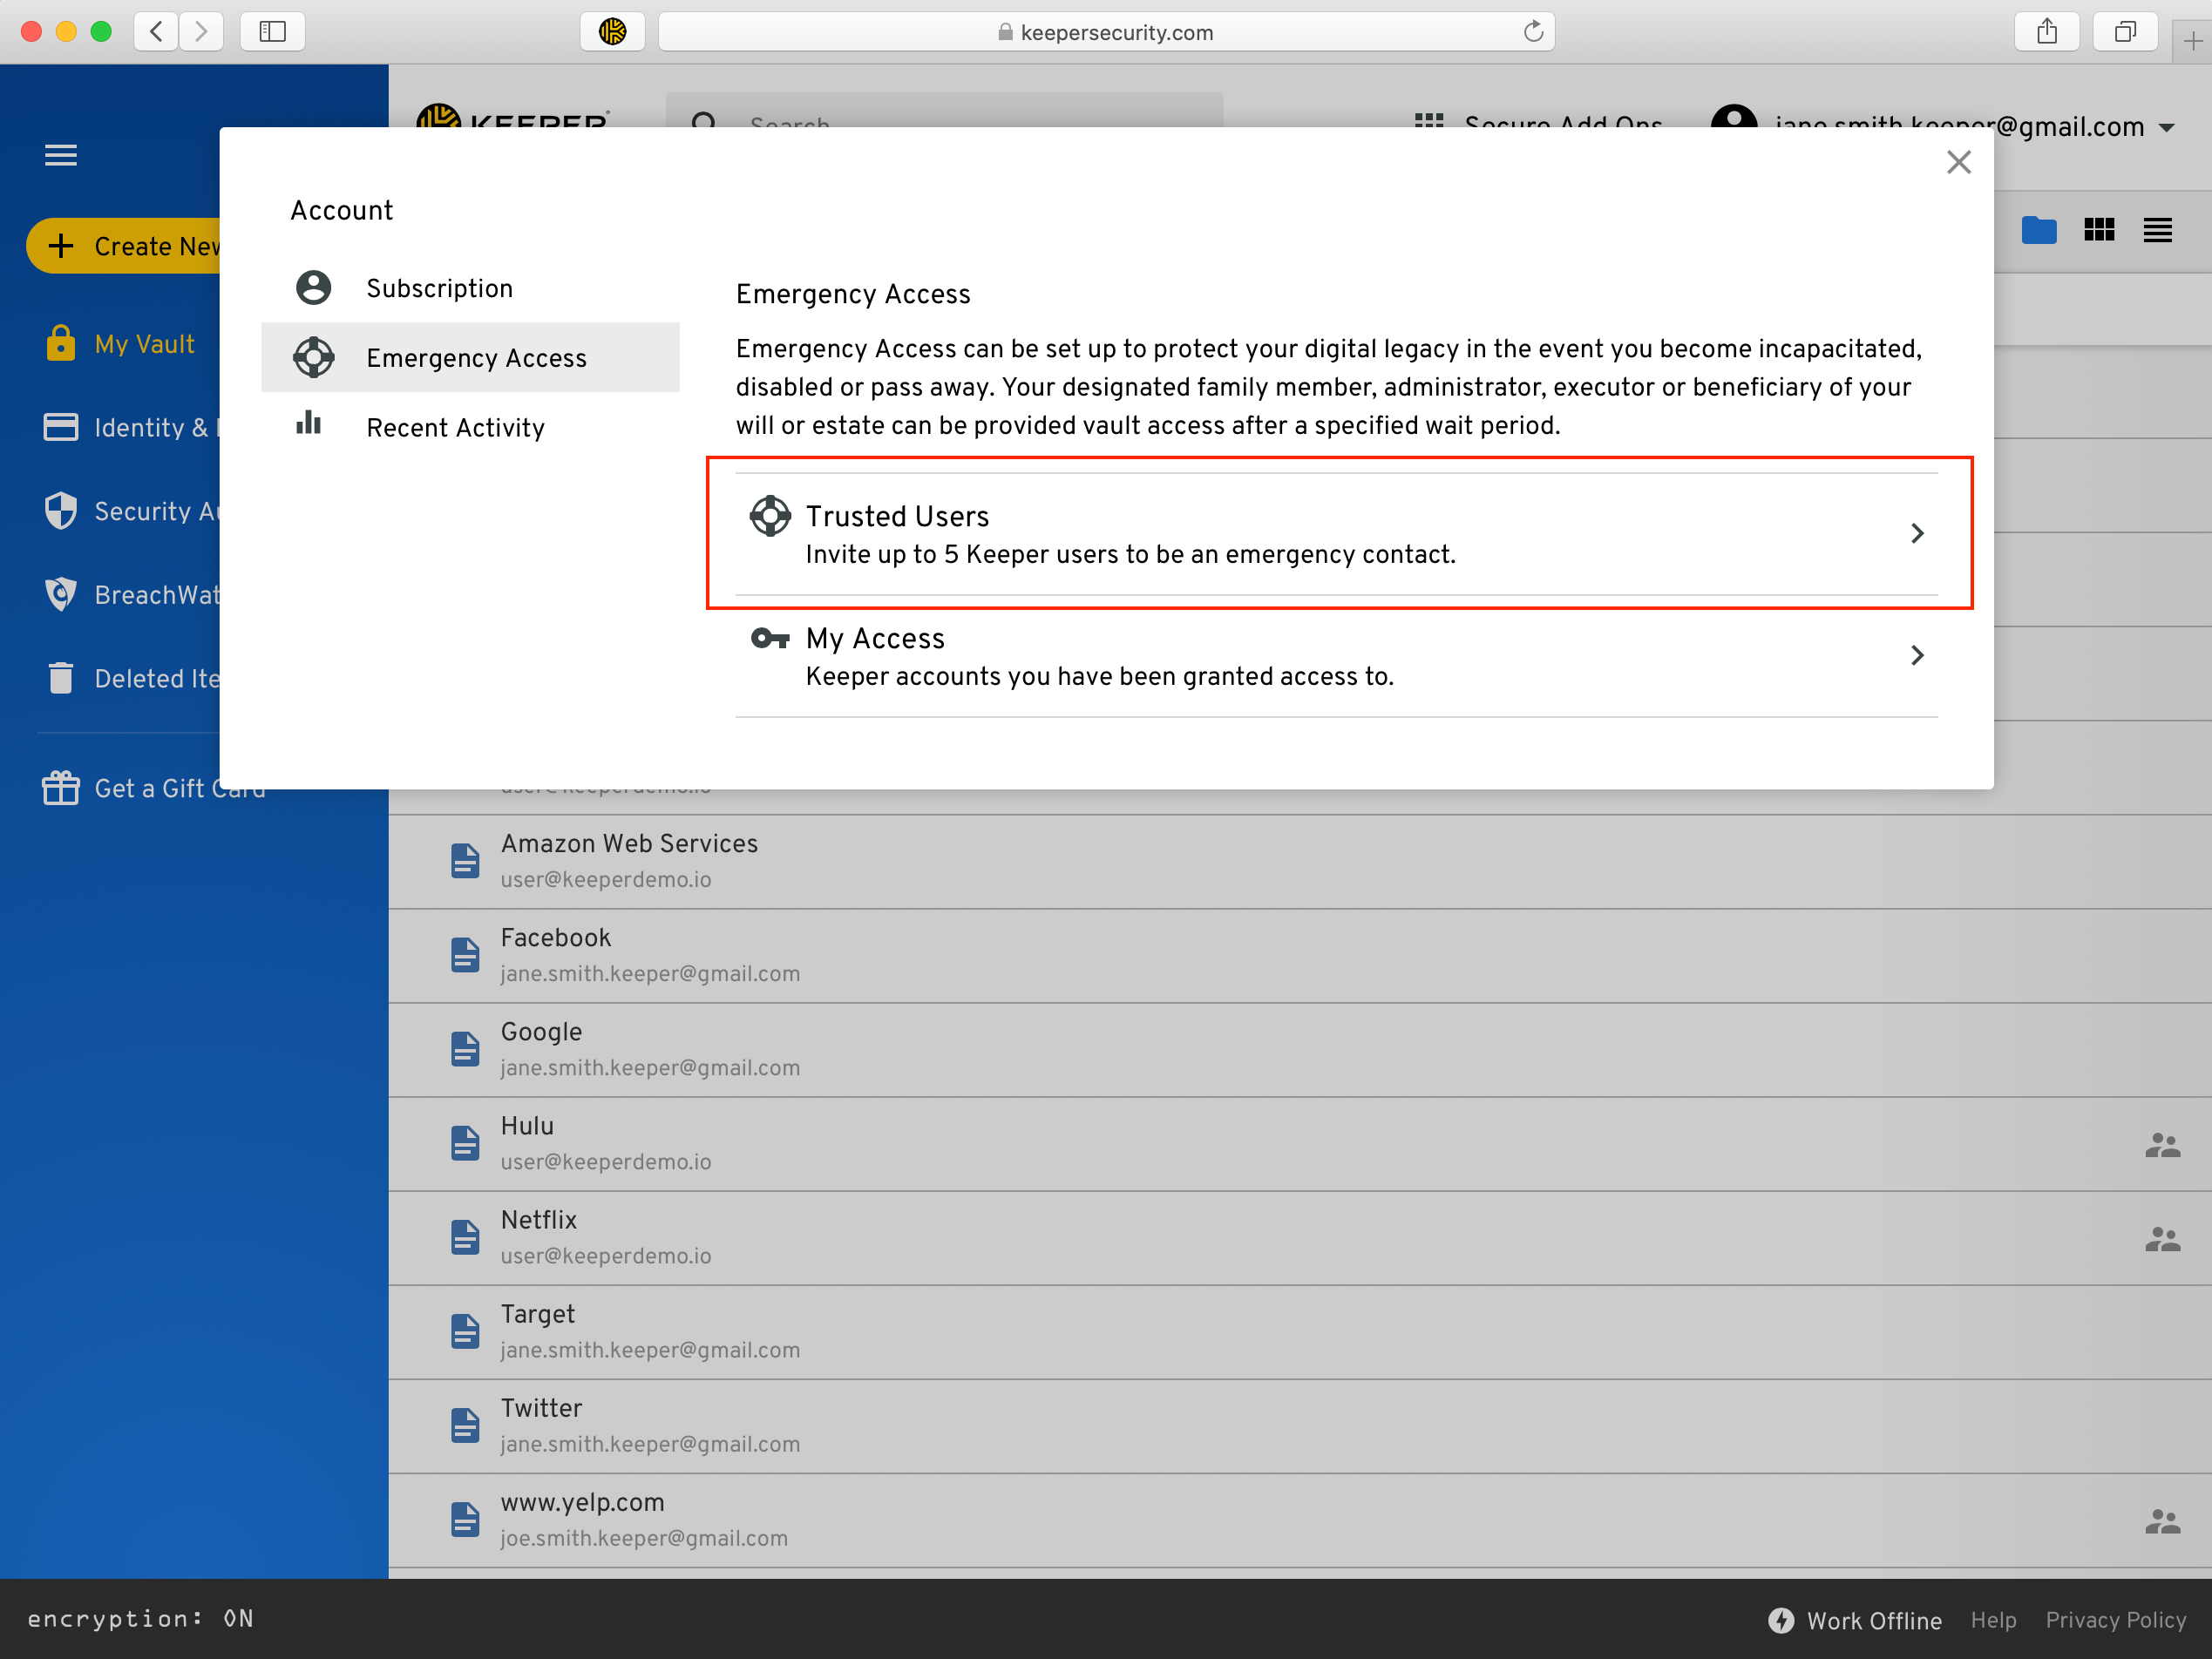Click the Create New button
Screen dimensions: 2212x1659
coord(124,246)
